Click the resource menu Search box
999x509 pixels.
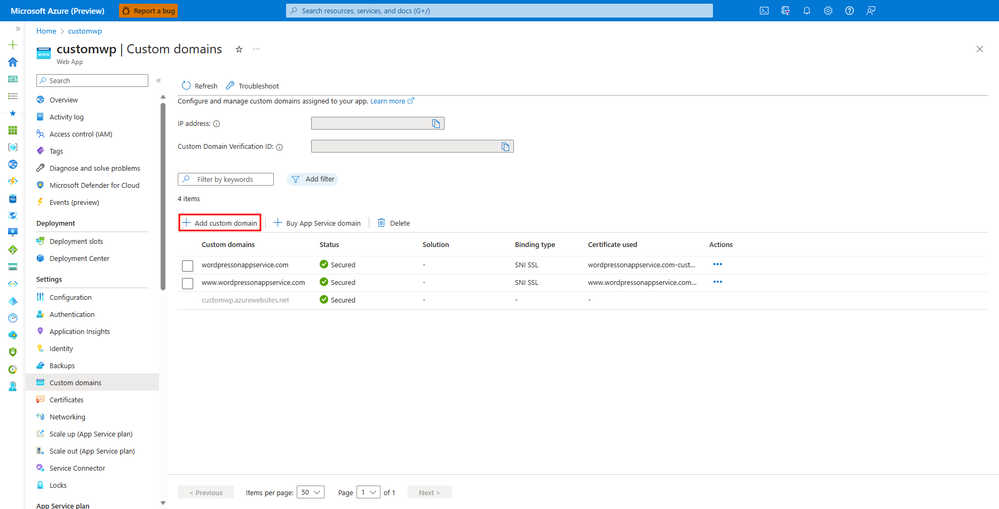[92, 81]
